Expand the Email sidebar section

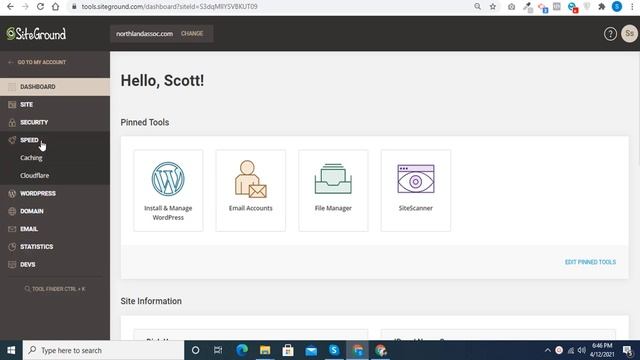tap(55, 229)
